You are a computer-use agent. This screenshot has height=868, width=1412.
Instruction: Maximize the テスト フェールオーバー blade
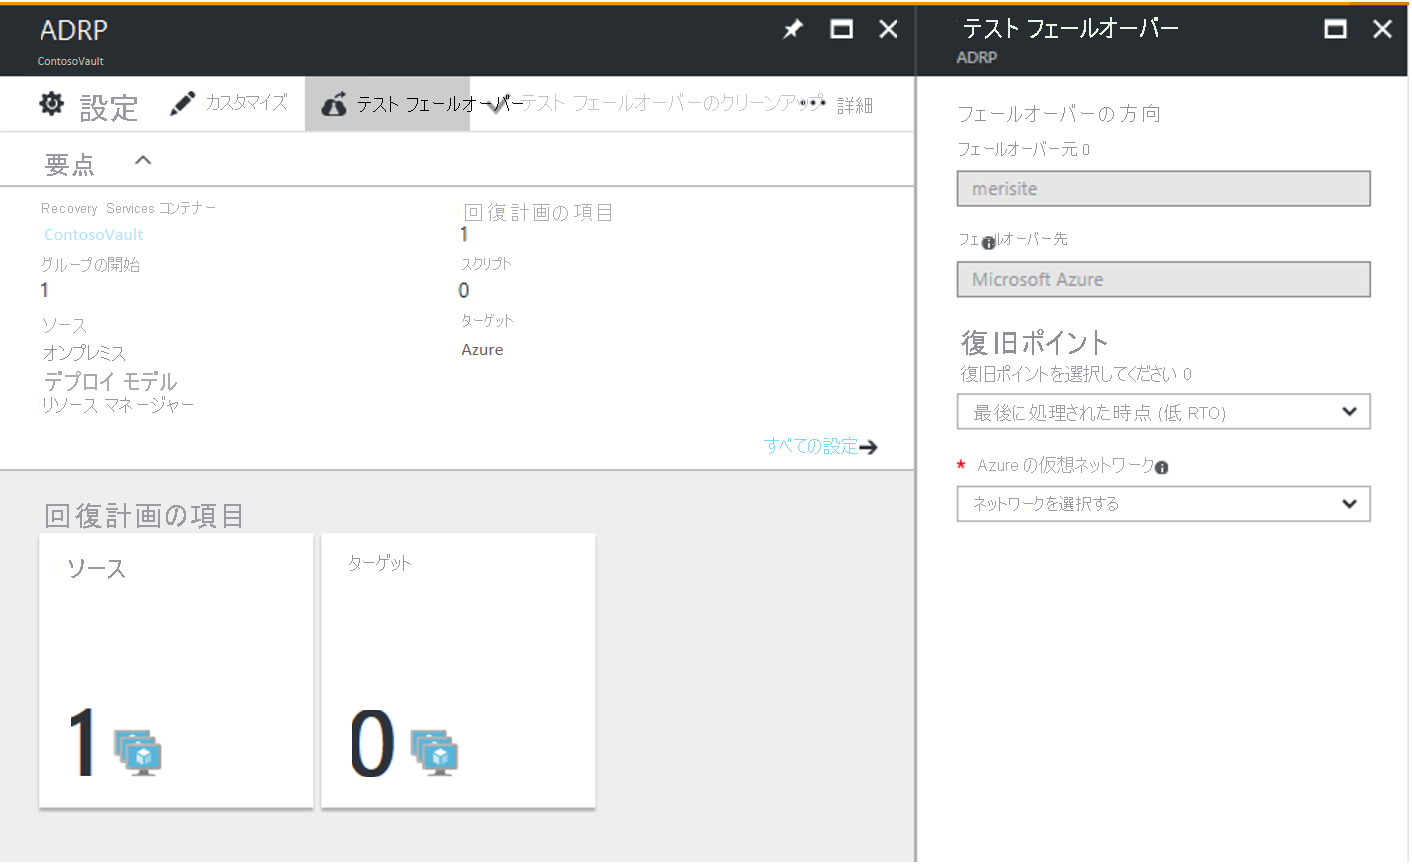pyautogui.click(x=1335, y=29)
